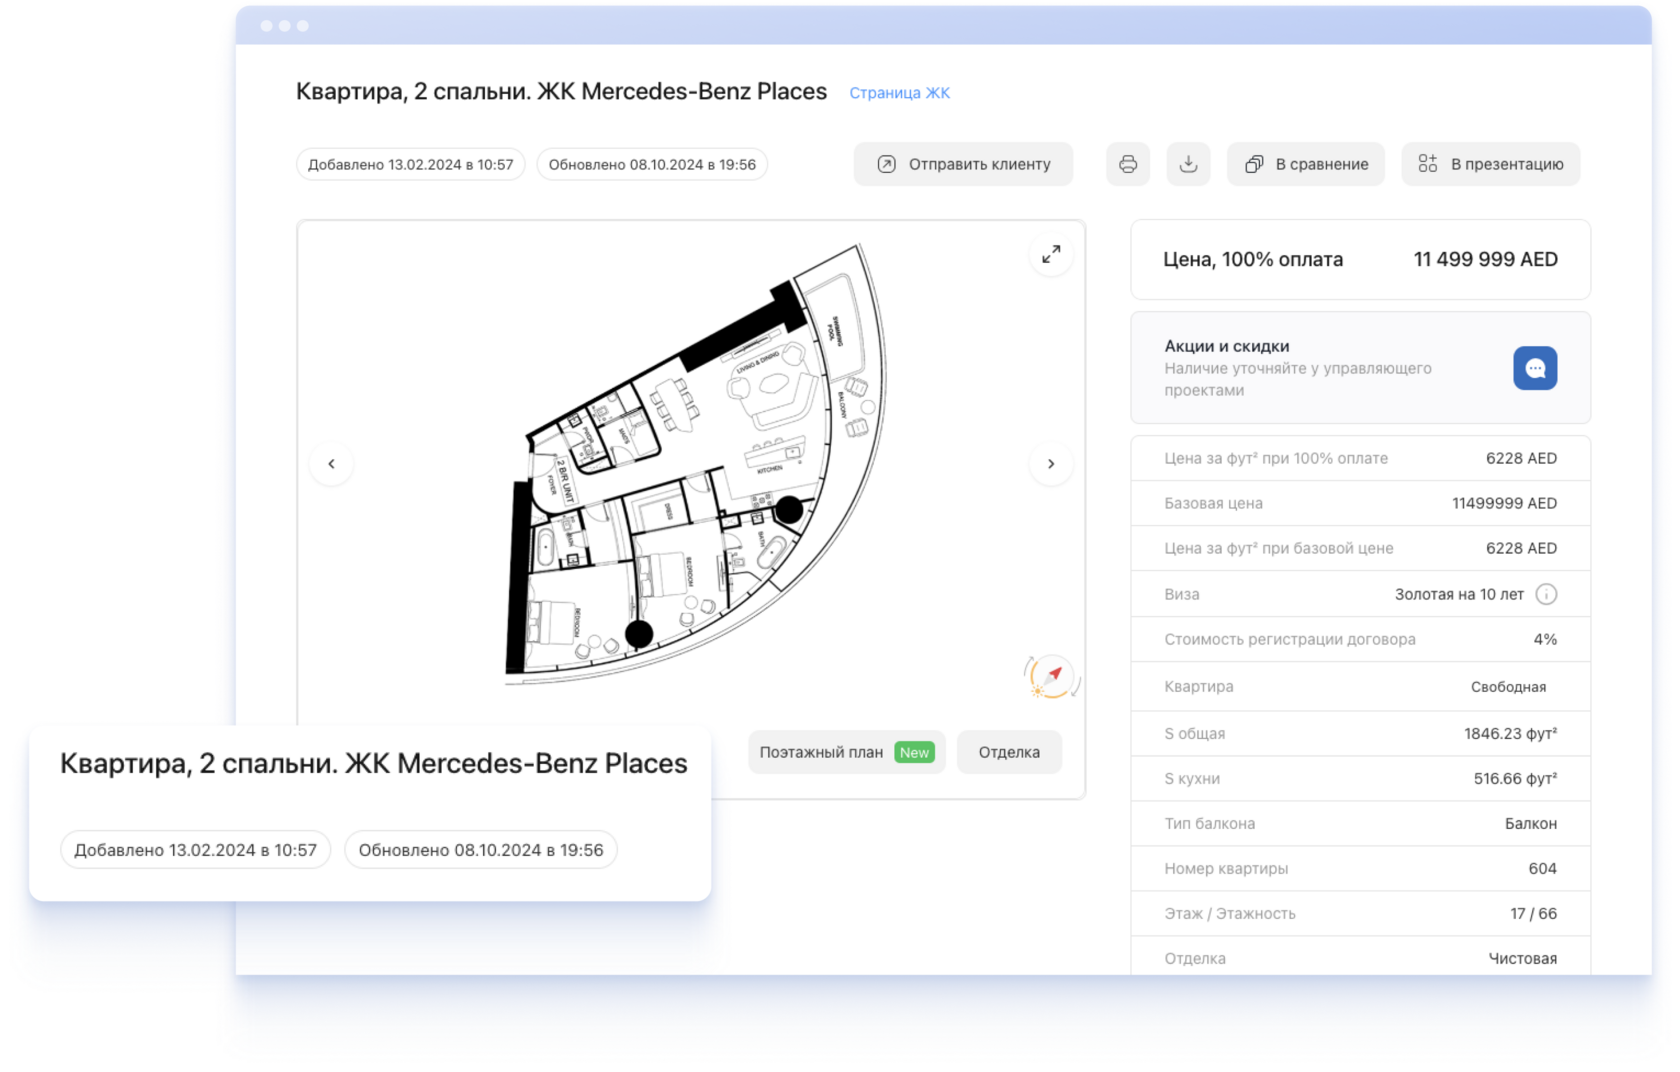Image resolution: width=1680 pixels, height=1072 pixels.
Task: Click the green New badge
Action: tap(914, 752)
